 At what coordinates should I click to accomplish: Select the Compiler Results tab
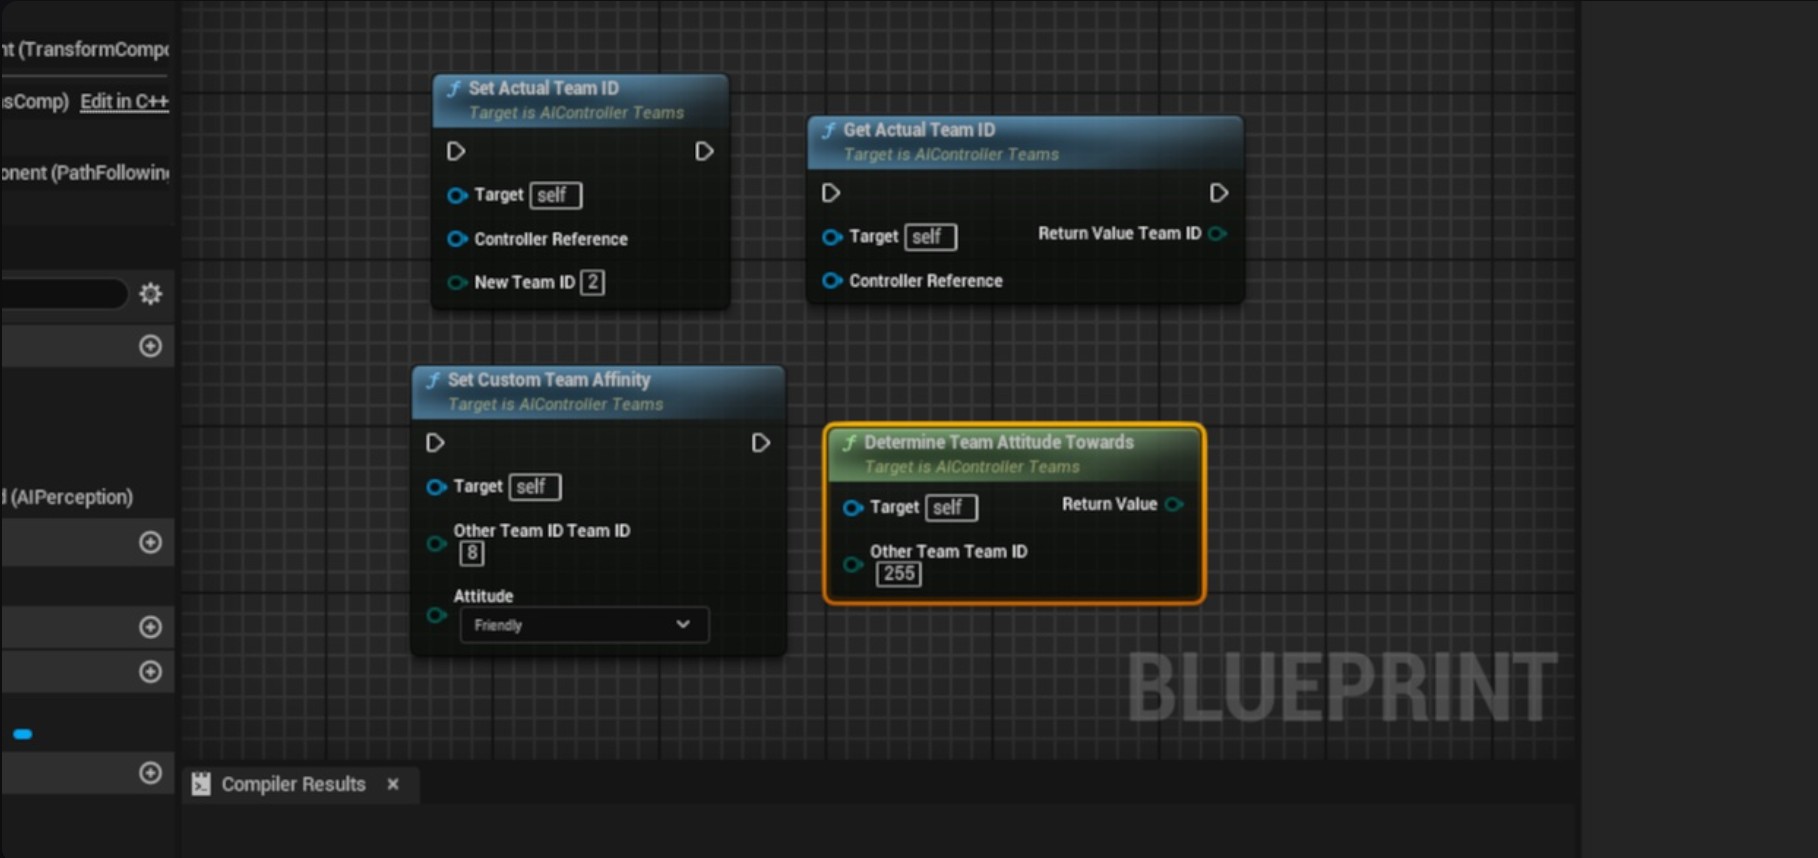point(292,785)
